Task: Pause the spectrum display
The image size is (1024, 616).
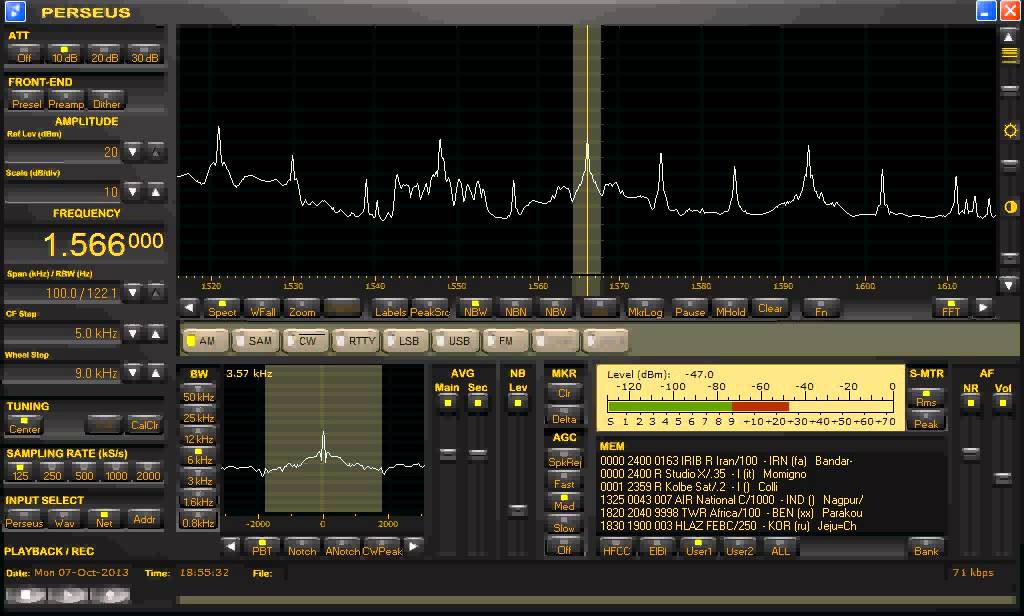Action: (690, 308)
